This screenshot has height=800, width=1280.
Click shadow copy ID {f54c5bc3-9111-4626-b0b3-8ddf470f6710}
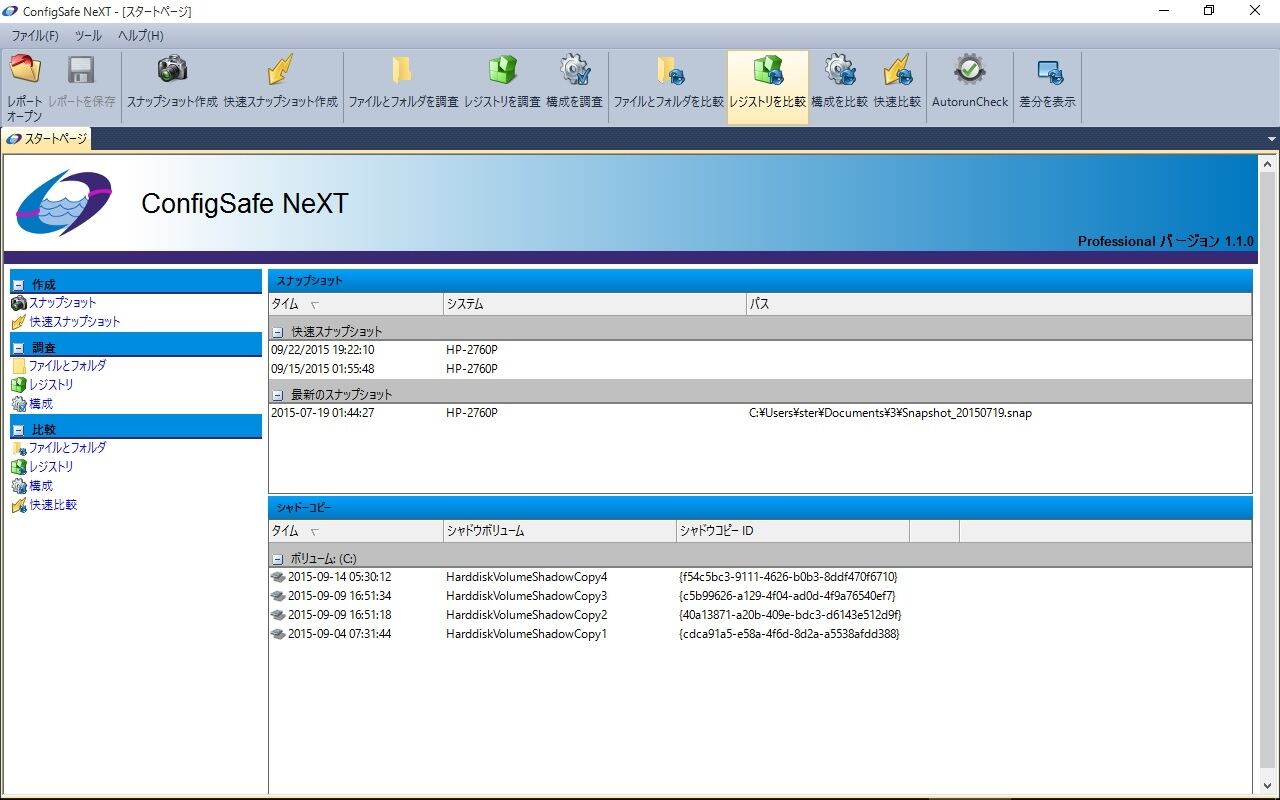tap(788, 577)
